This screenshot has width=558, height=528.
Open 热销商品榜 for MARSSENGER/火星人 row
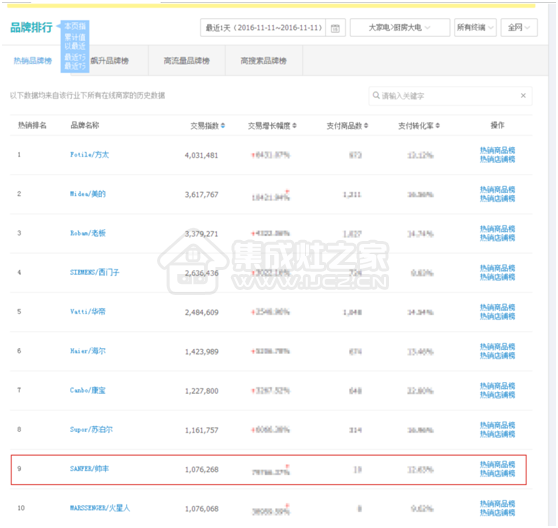point(497,503)
